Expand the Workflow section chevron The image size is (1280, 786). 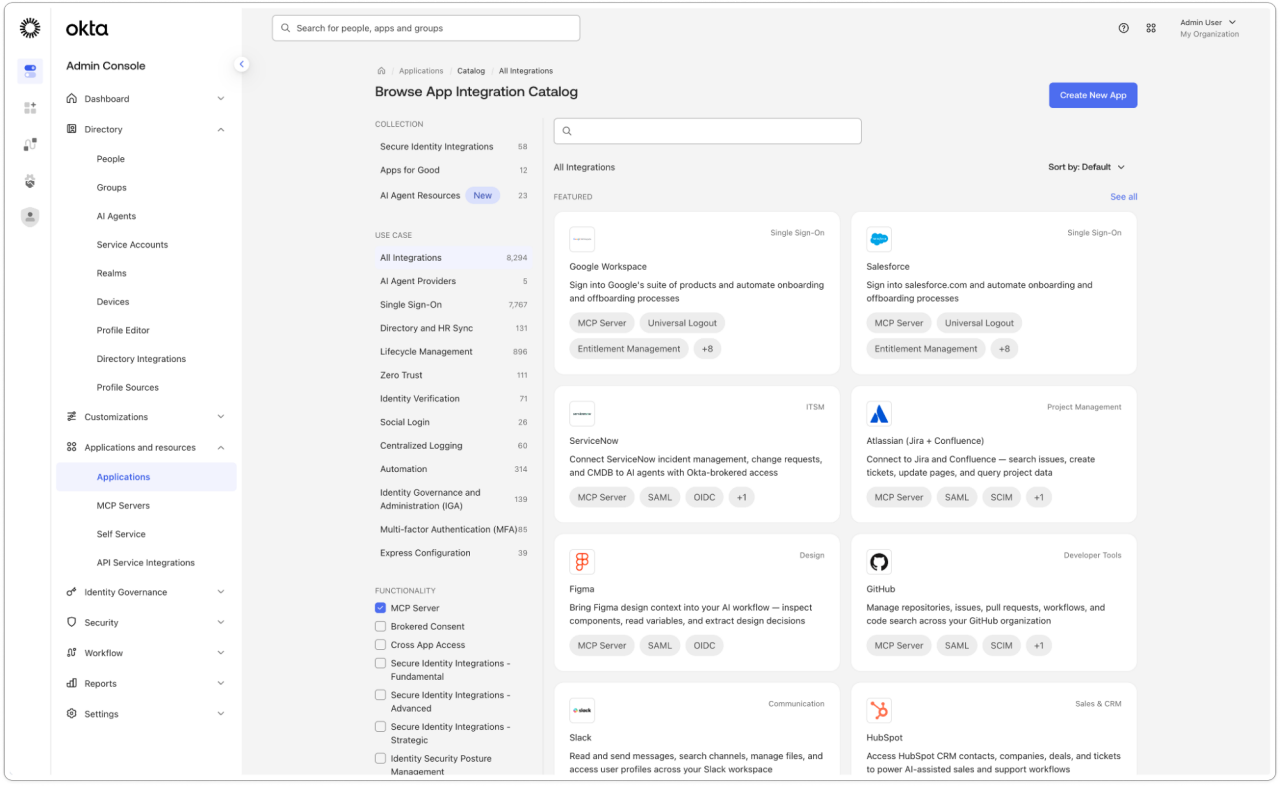(x=221, y=653)
